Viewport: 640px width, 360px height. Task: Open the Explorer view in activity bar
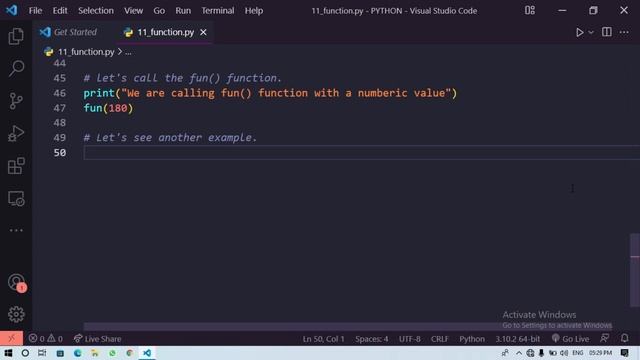16,36
